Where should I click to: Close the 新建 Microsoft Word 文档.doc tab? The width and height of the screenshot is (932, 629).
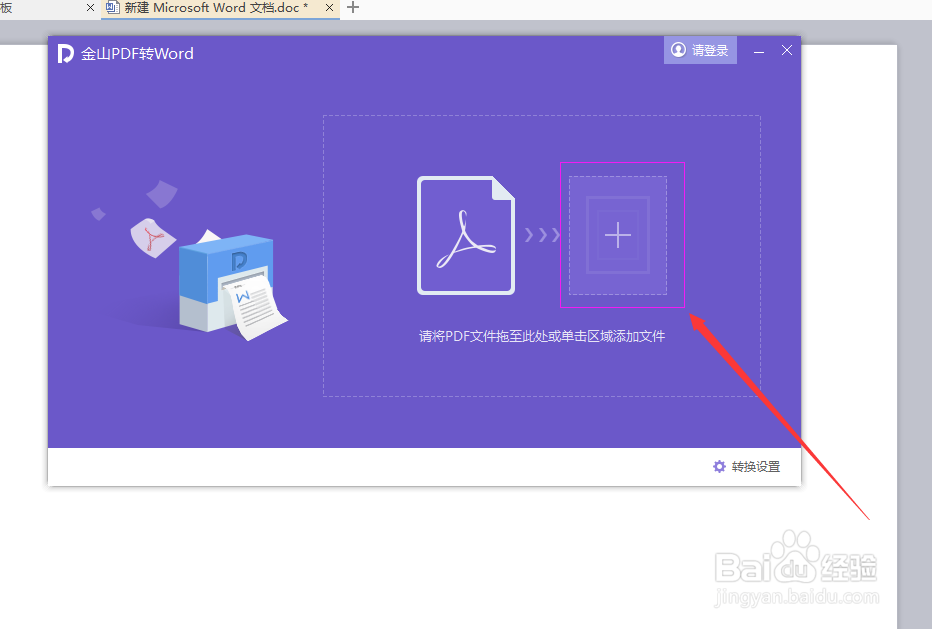329,8
